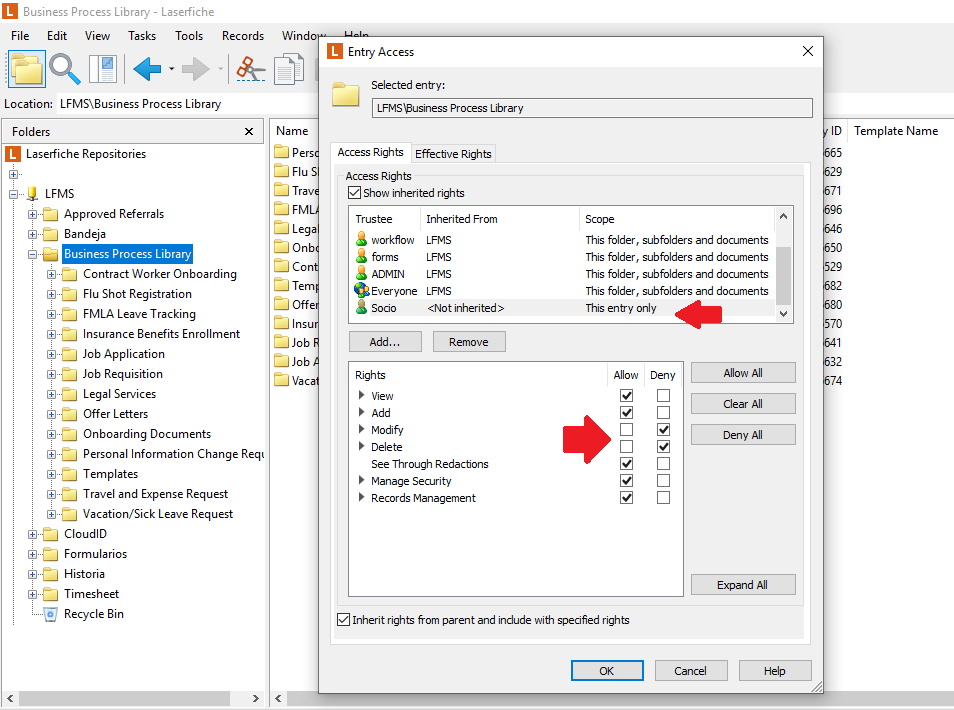Select the ADMIN trustee user icon

362,273
